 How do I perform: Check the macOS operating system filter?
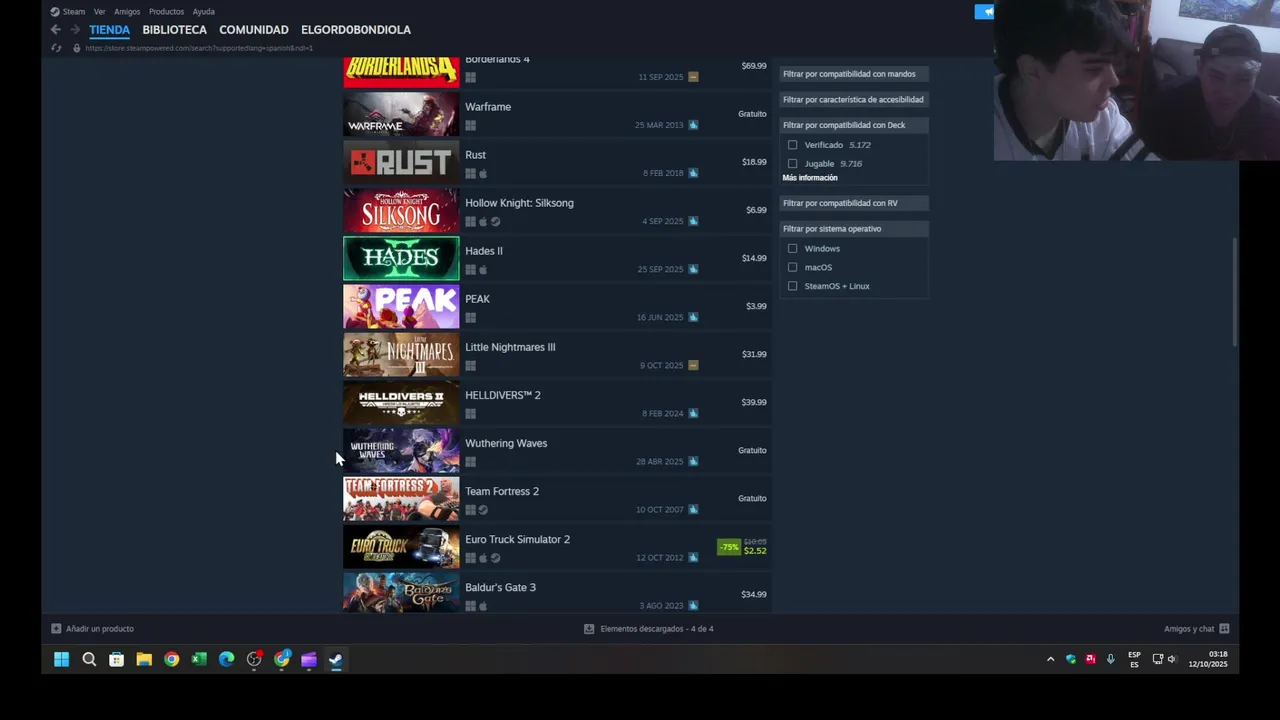coord(793,268)
